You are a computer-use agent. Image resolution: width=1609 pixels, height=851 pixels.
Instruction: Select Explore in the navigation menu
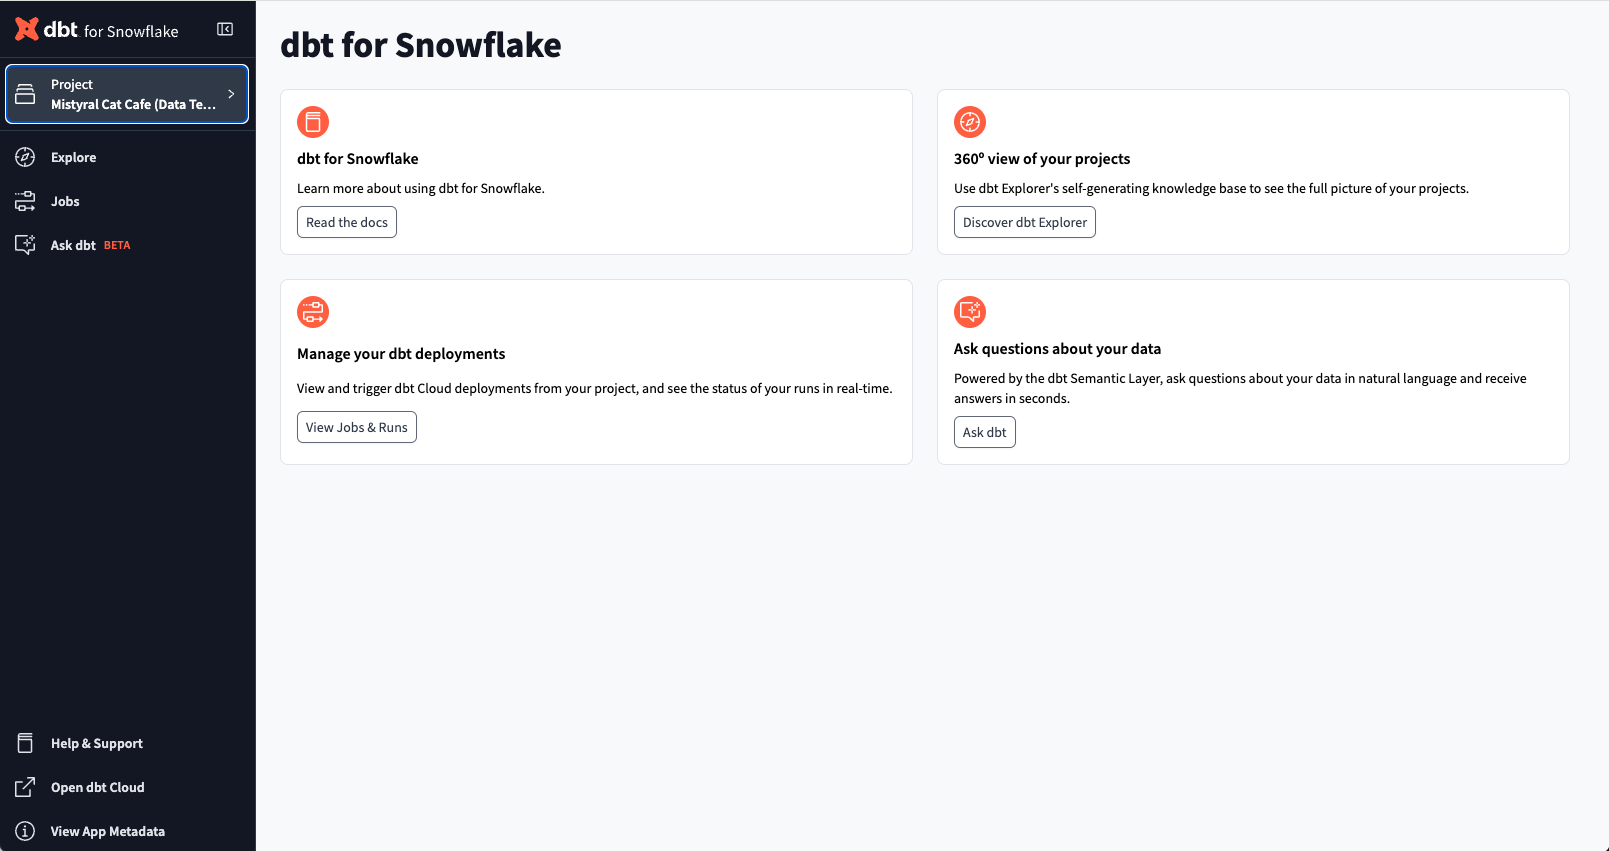point(73,157)
